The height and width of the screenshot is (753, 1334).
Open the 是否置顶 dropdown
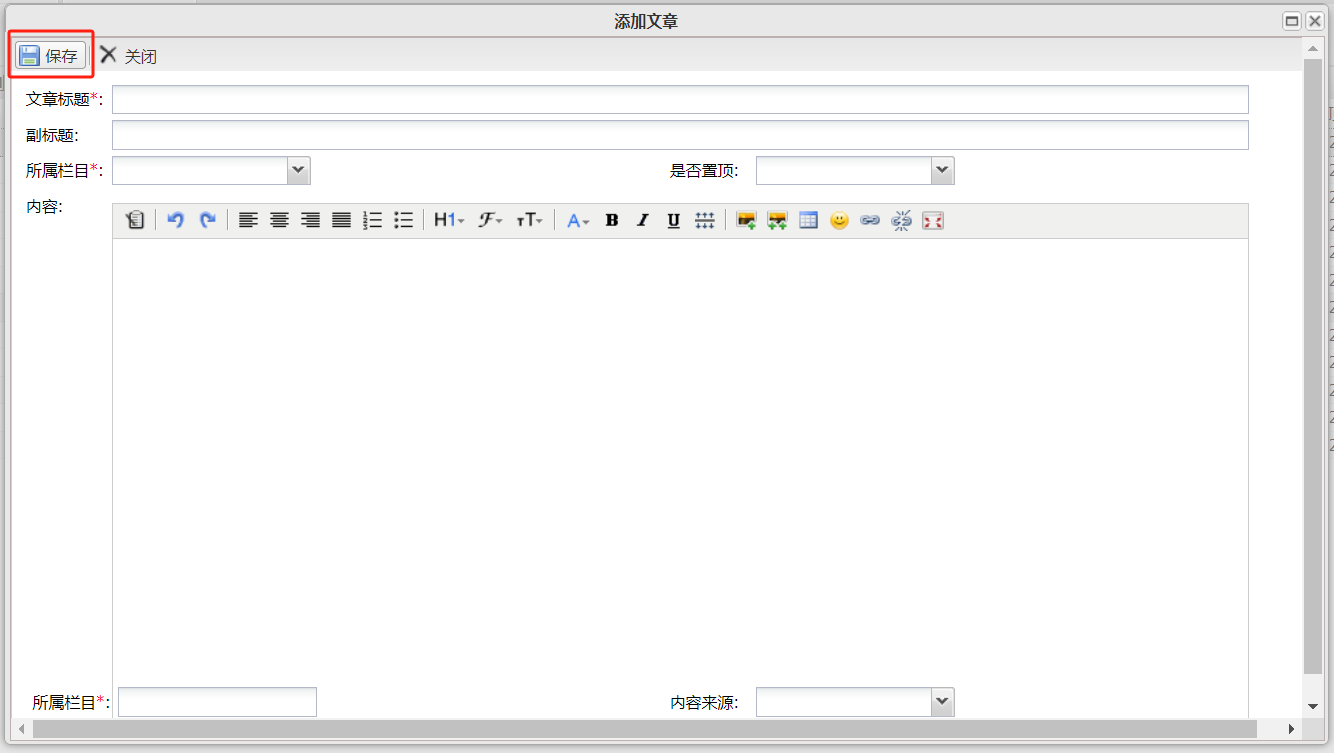(942, 171)
